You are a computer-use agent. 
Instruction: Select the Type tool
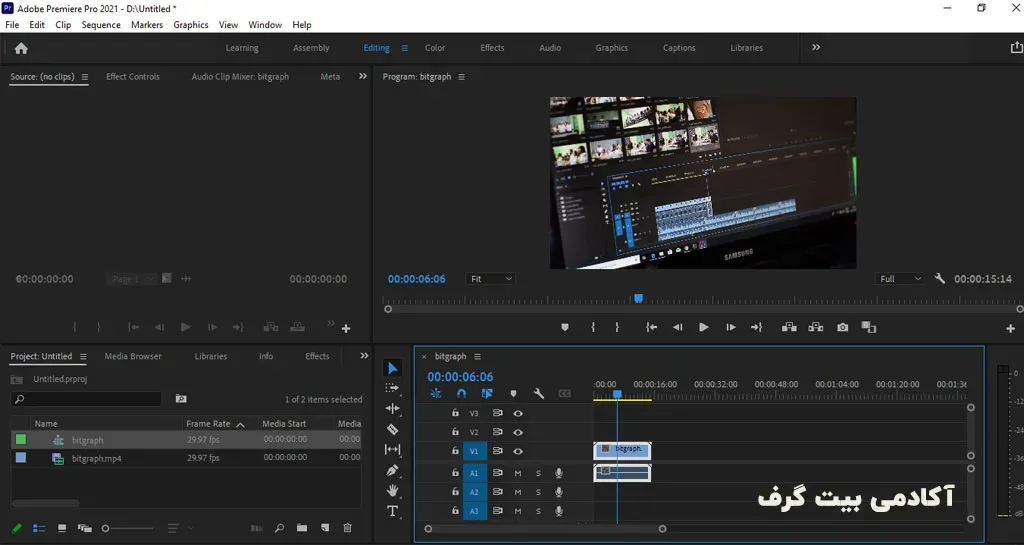point(392,511)
